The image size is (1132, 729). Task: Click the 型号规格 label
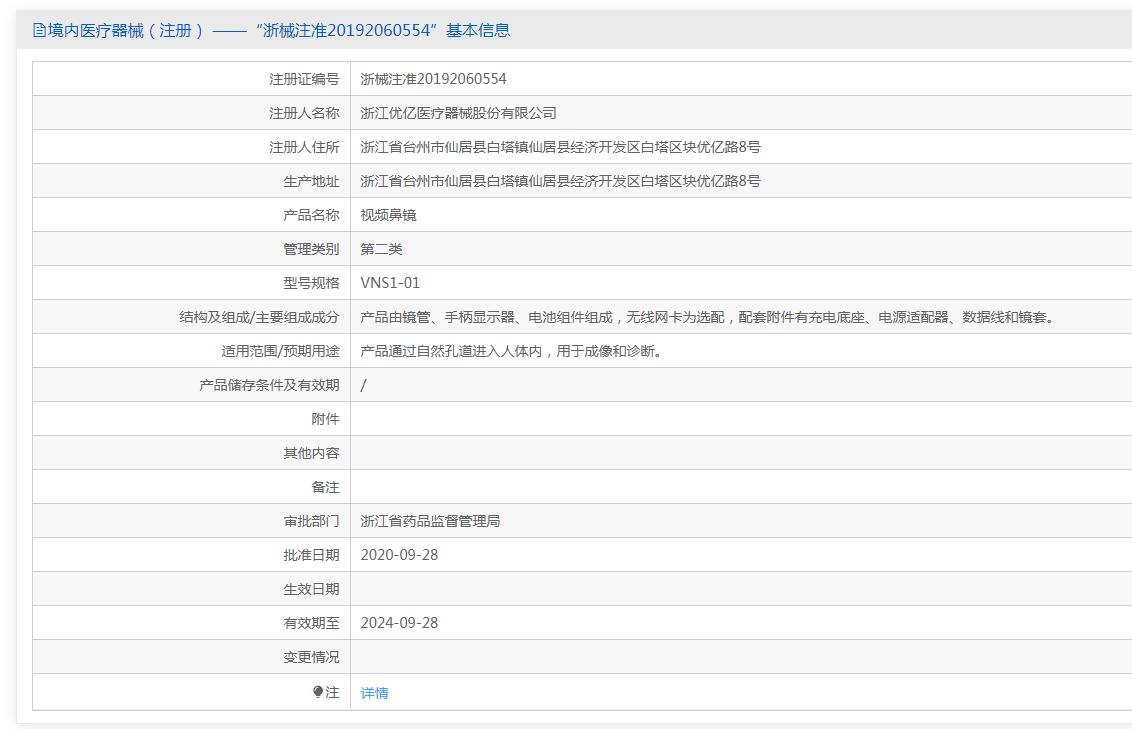[311, 282]
